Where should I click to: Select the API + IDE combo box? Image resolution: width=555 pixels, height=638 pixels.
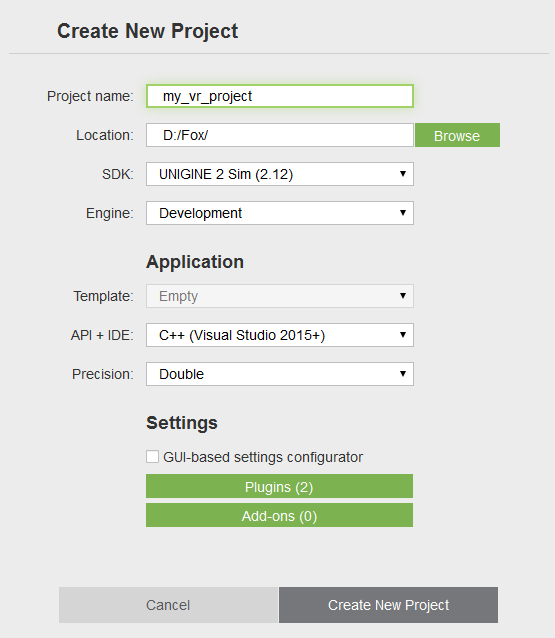[x=280, y=335]
